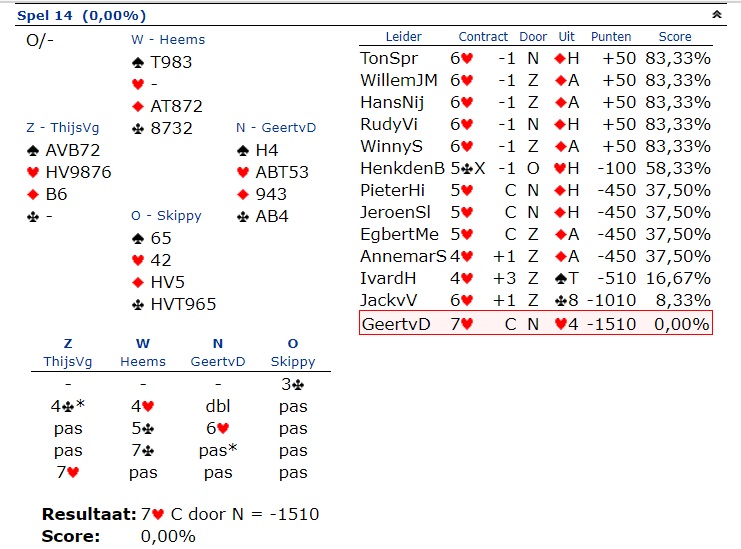The width and height of the screenshot is (741, 549).
Task: Click the 3 clubs opening bid by Skippy
Action: pos(293,384)
